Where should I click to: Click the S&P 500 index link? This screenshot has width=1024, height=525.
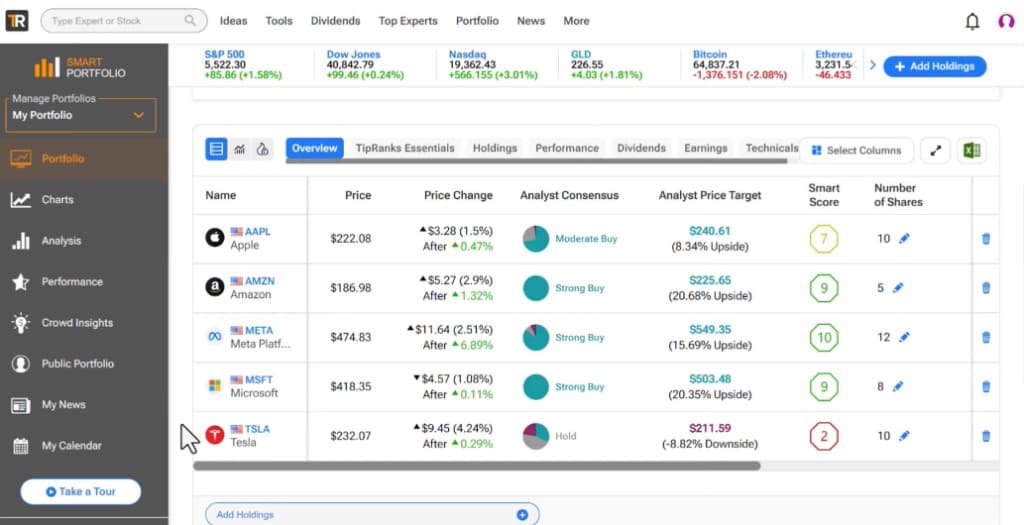coord(225,54)
